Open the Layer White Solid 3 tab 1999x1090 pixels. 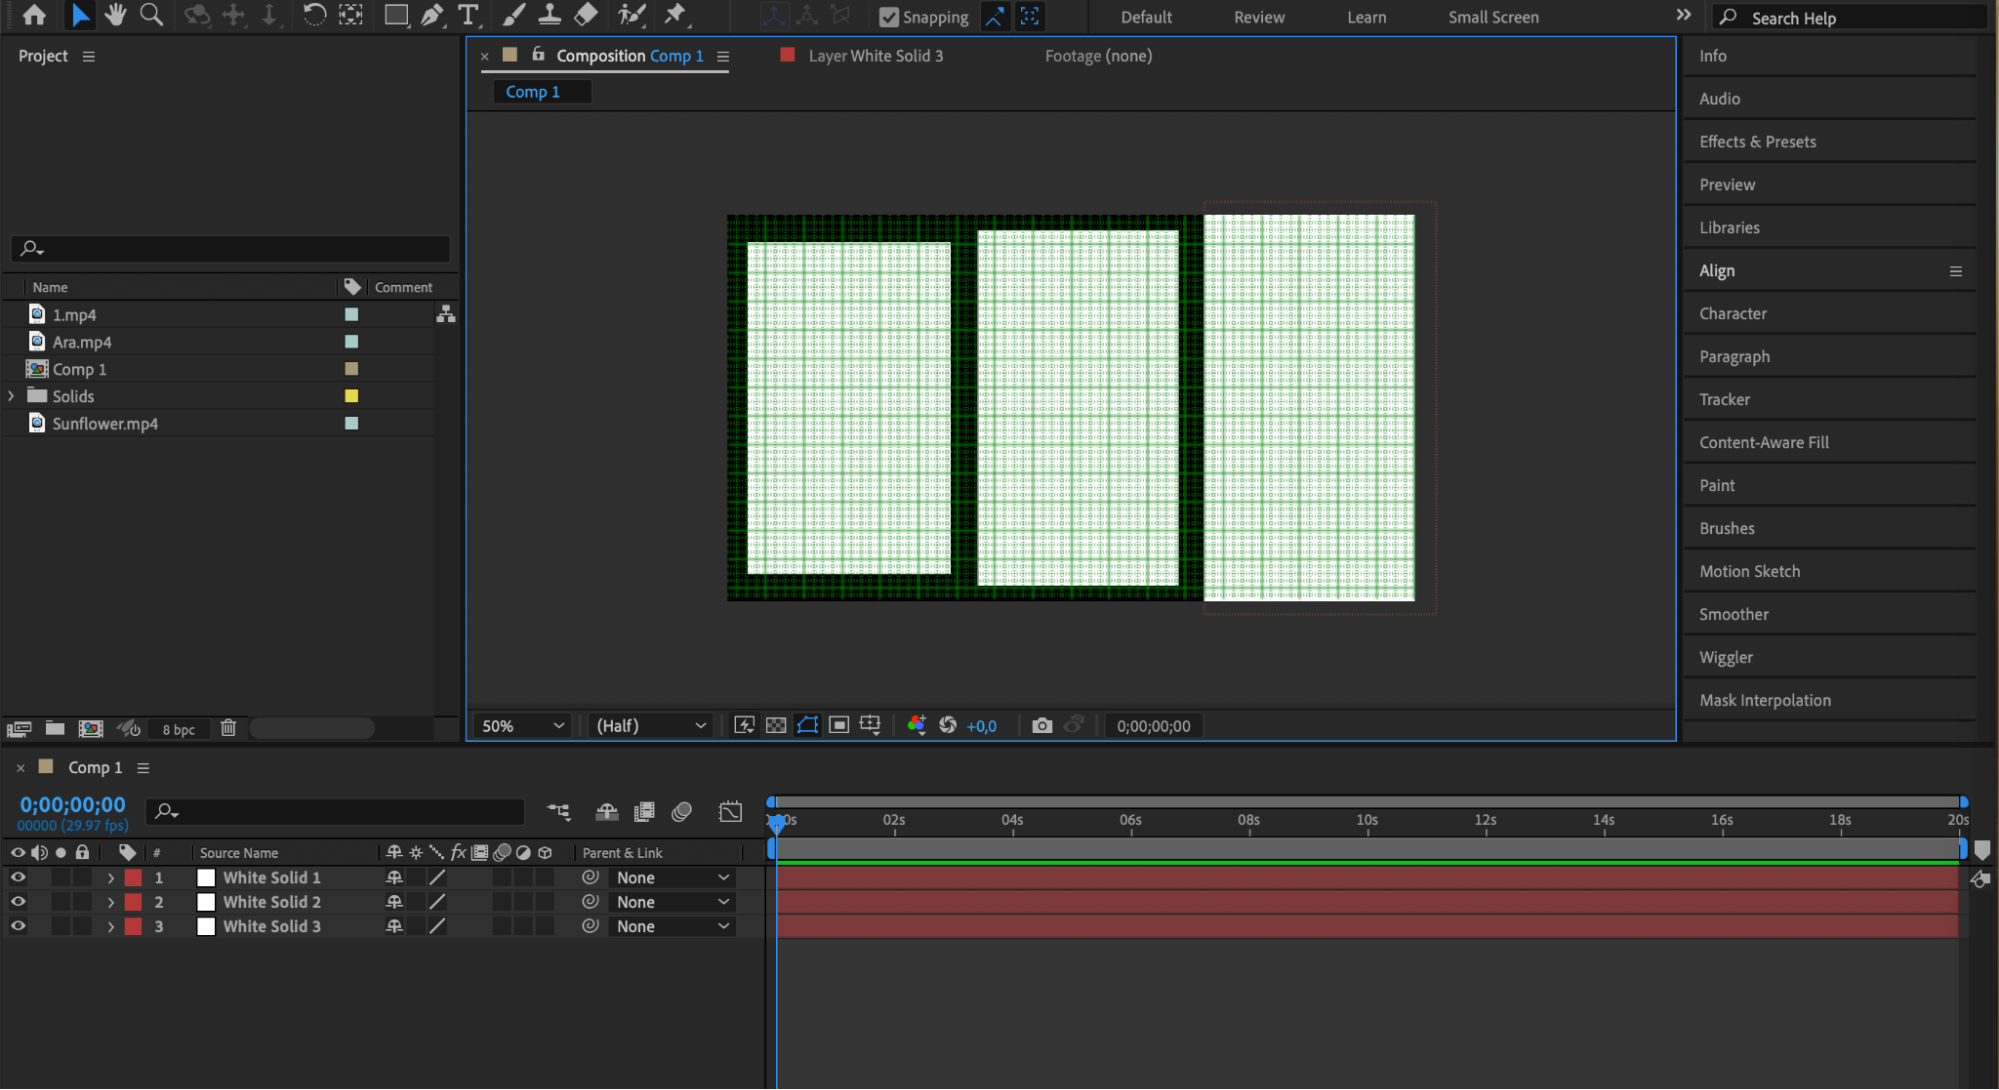click(875, 56)
